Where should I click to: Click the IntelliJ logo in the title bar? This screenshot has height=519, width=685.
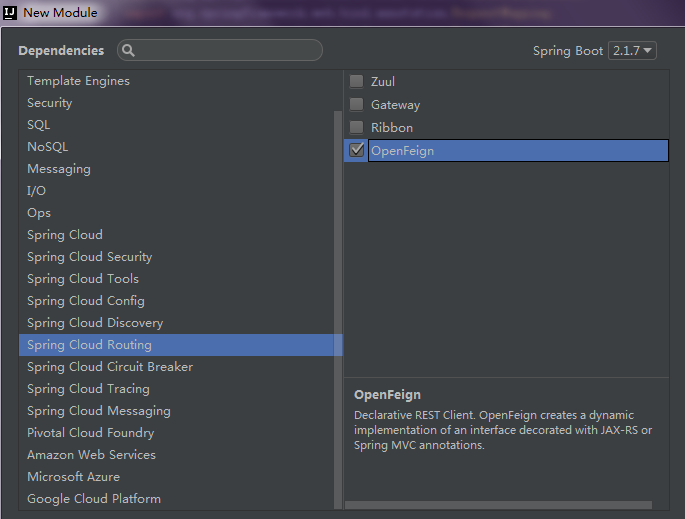point(10,13)
